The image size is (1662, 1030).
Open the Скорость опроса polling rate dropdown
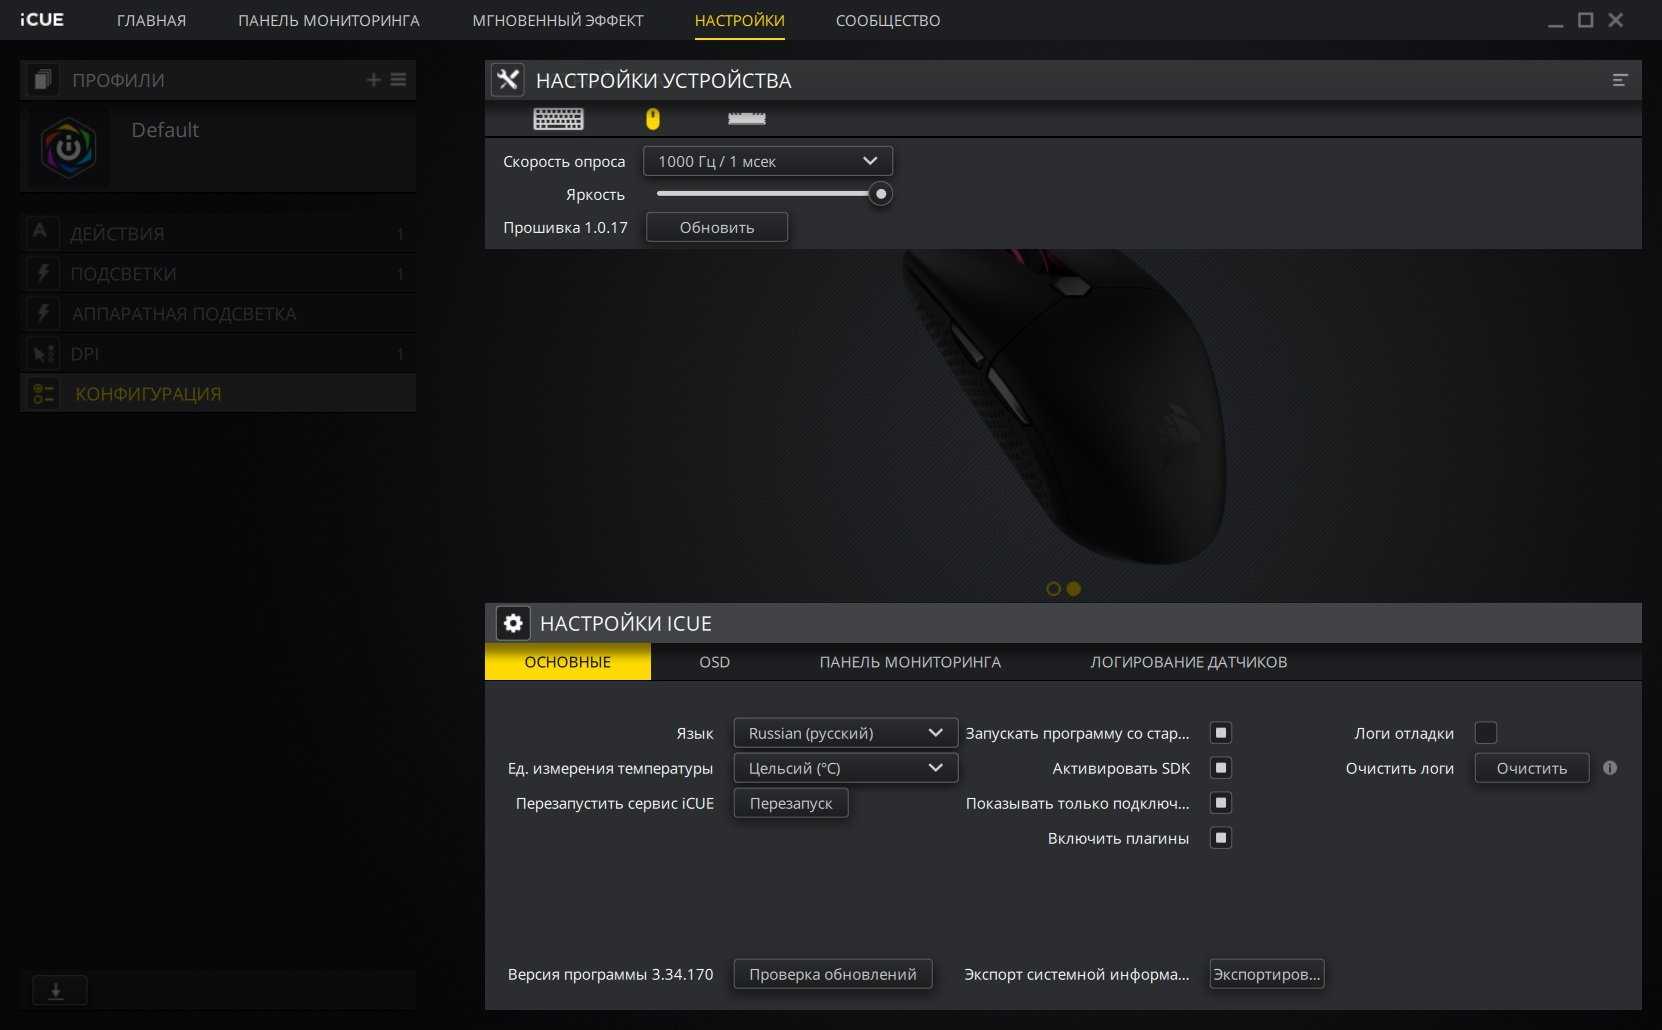(x=767, y=161)
